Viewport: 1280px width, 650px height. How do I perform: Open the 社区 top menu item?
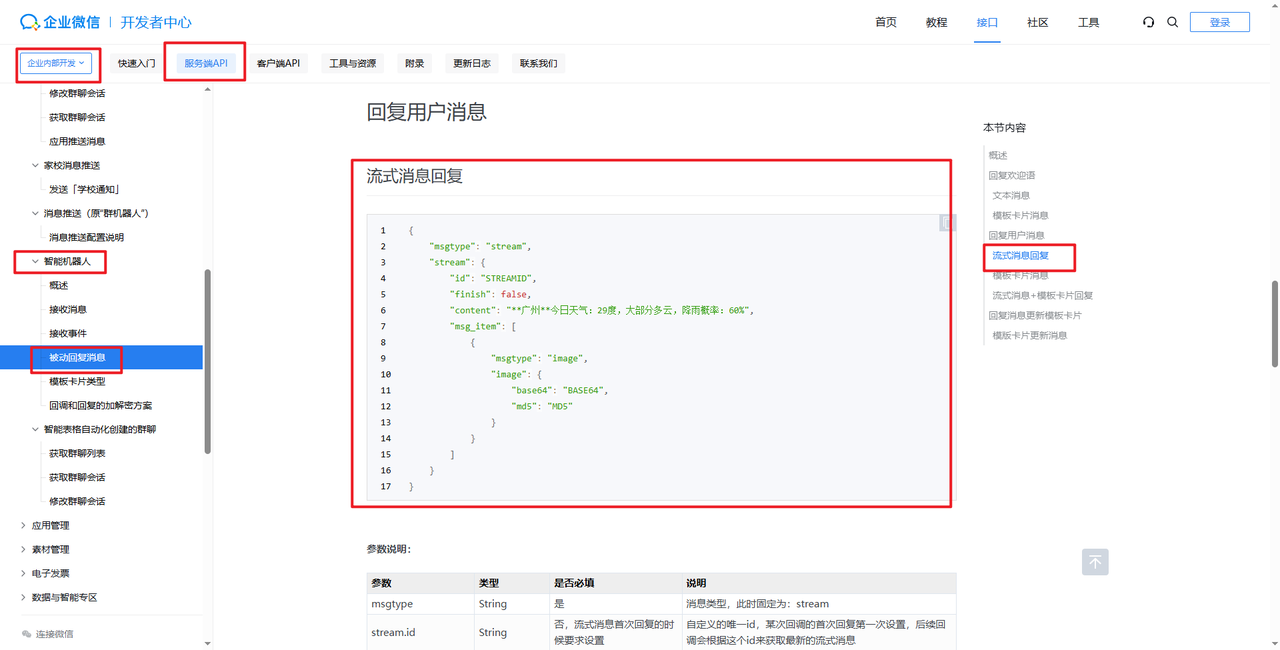pos(1037,22)
